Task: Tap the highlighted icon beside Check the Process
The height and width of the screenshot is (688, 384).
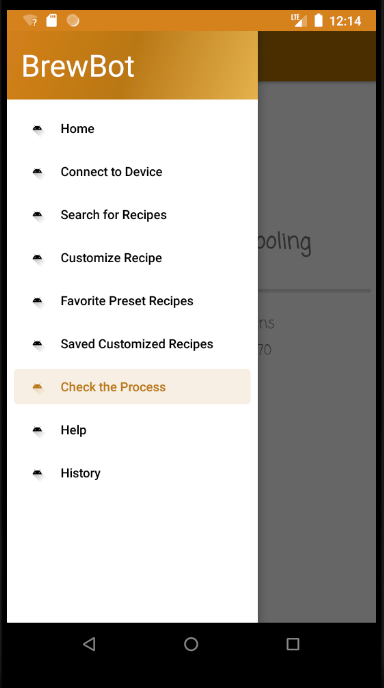Action: (38, 387)
